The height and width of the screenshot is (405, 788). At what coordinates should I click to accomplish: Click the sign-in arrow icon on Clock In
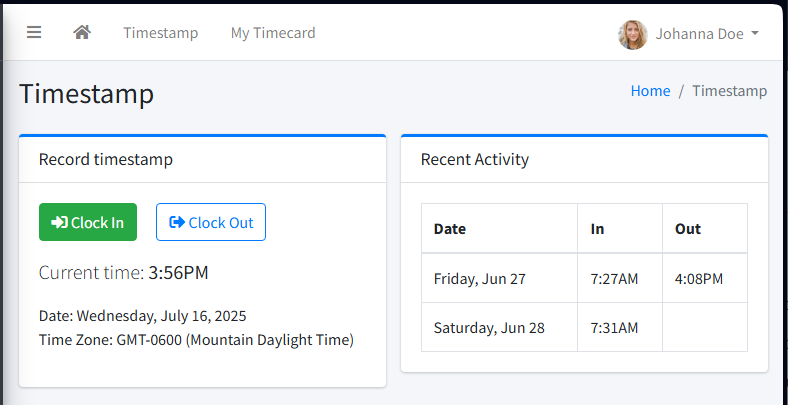(x=59, y=223)
